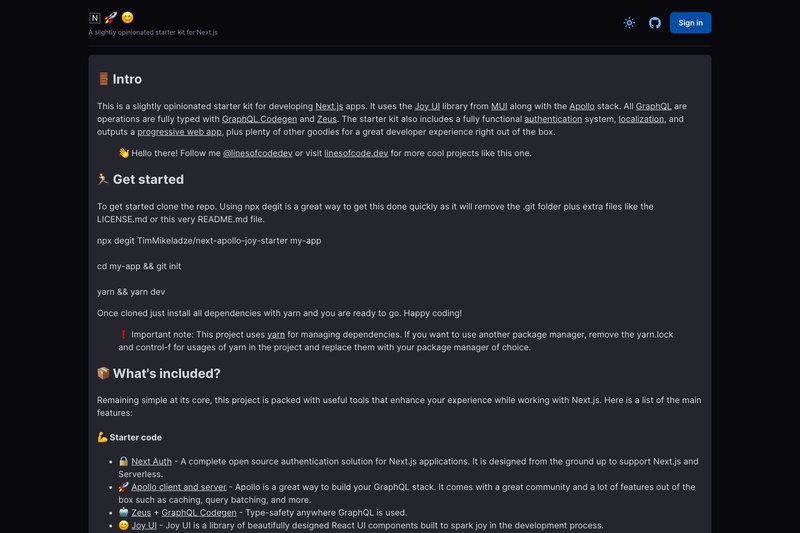Image resolution: width=800 pixels, height=533 pixels.
Task: Follow the @linesofcodedev link
Action: point(258,153)
